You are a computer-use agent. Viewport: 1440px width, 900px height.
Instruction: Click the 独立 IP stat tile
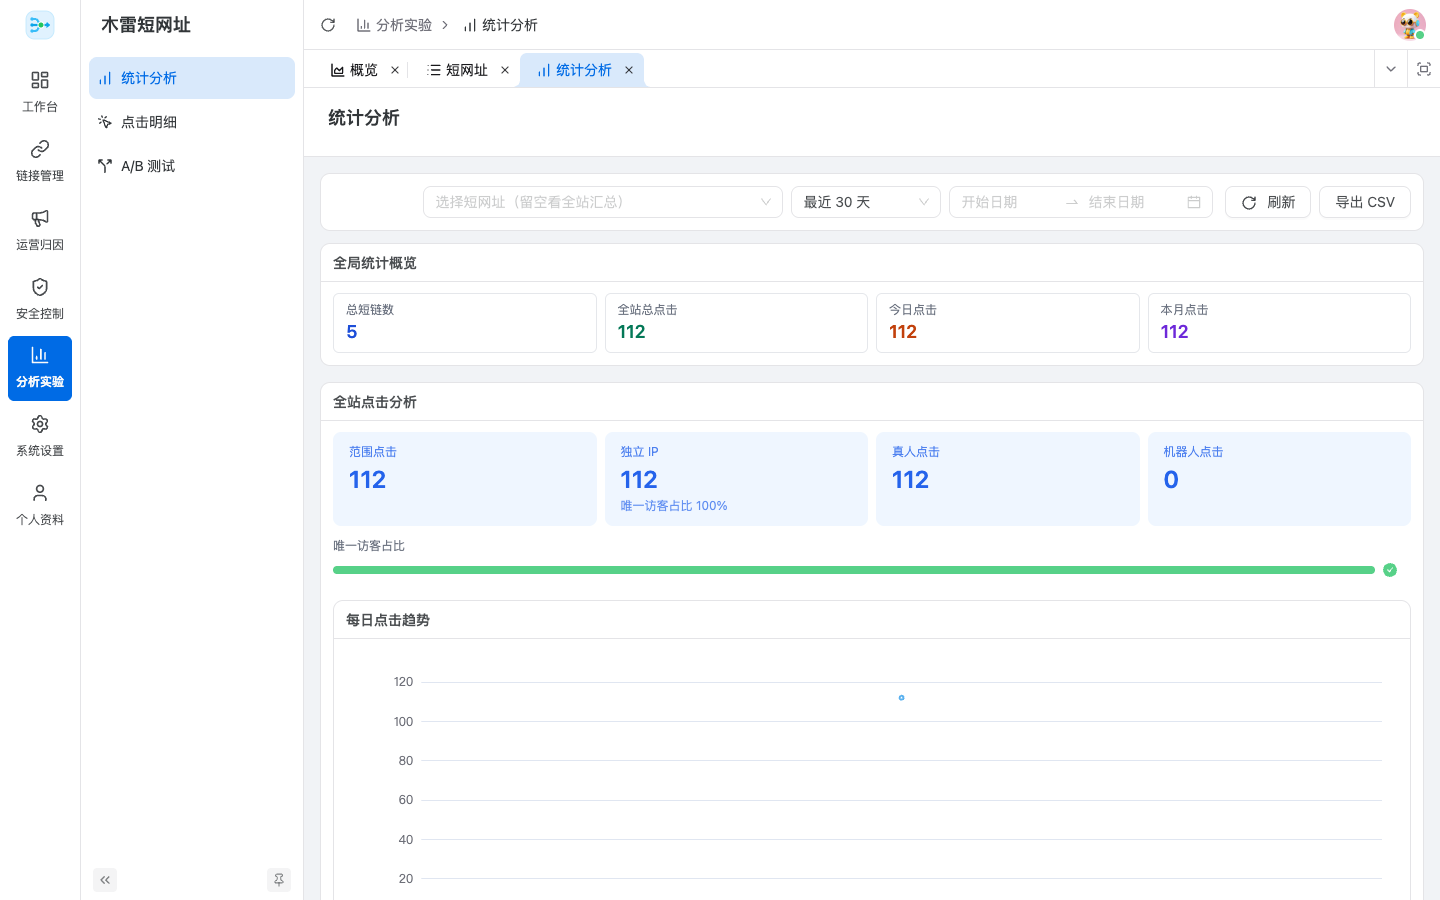click(x=736, y=479)
